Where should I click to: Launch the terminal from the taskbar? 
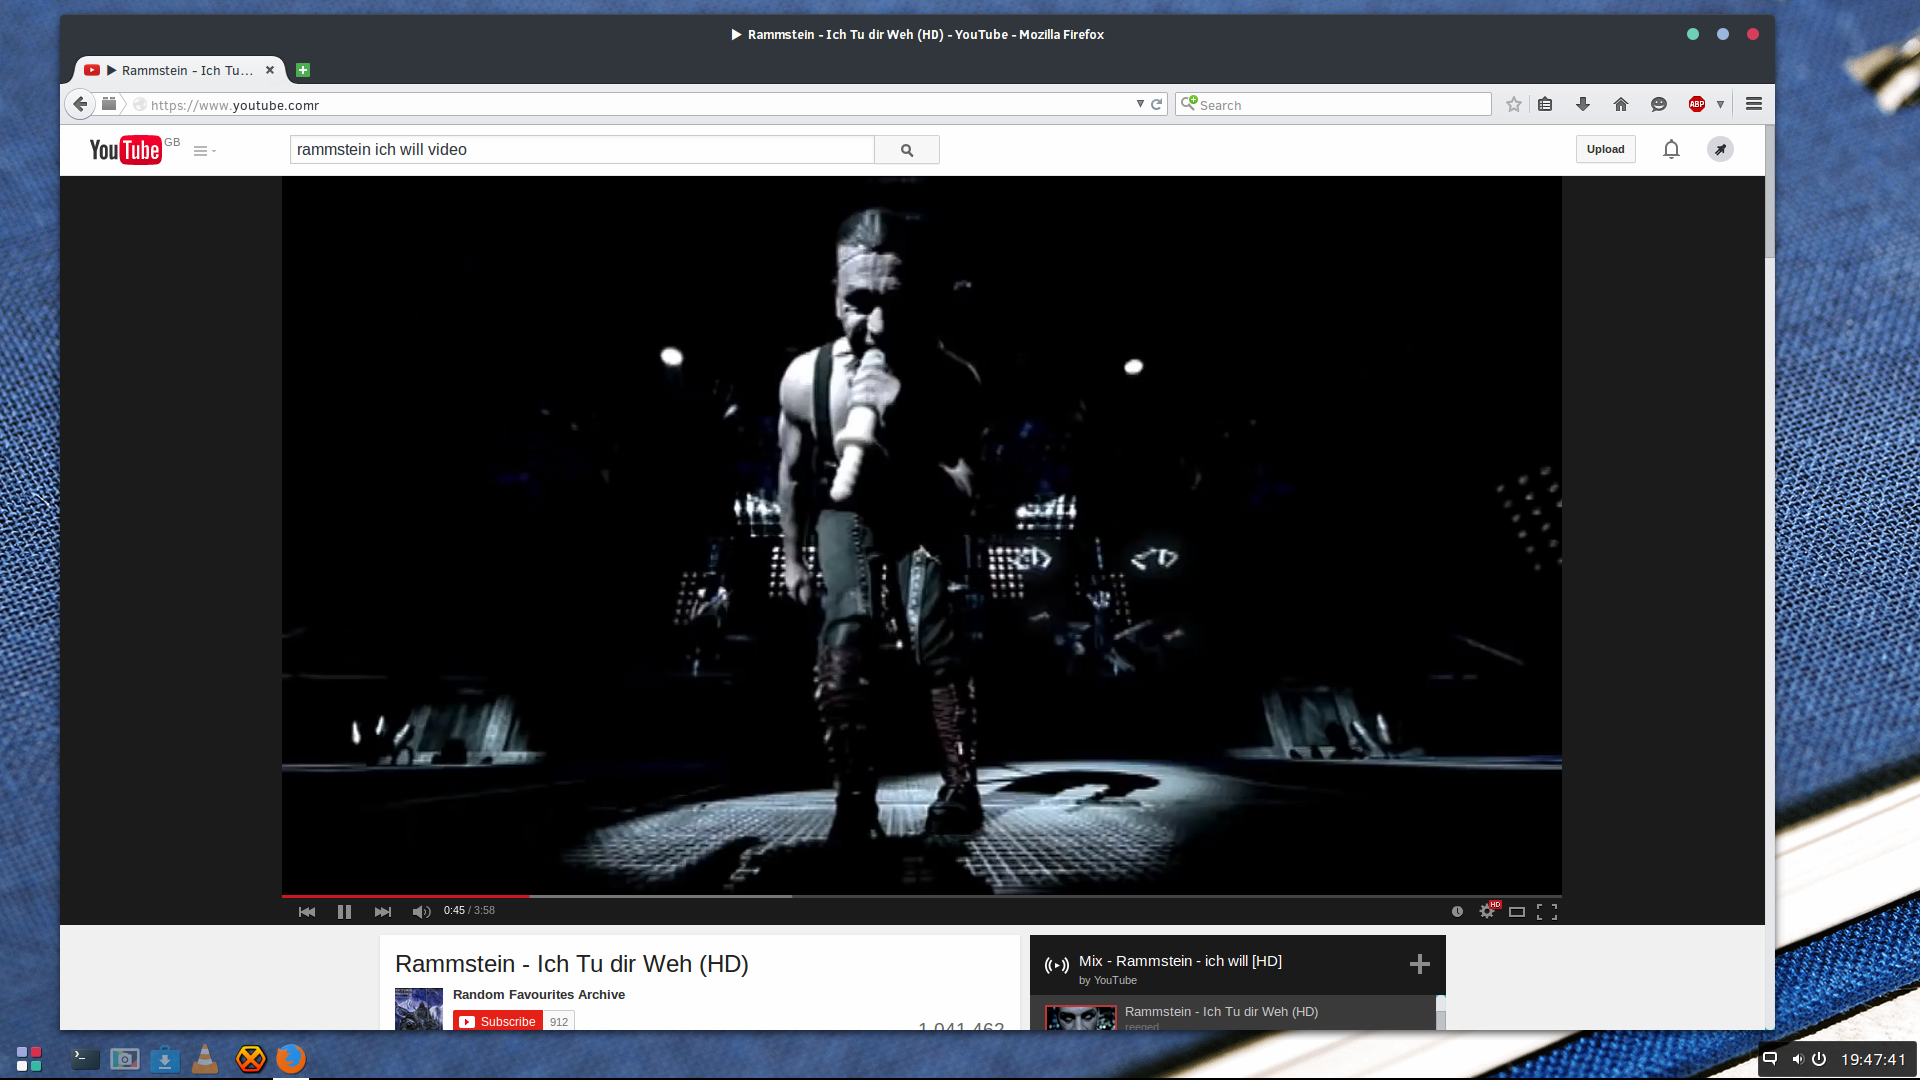click(x=85, y=1058)
